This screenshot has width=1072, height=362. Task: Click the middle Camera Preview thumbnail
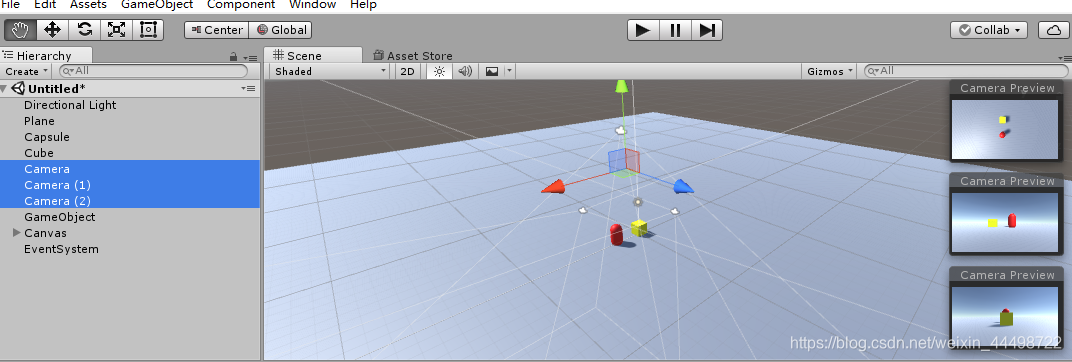click(1004, 222)
